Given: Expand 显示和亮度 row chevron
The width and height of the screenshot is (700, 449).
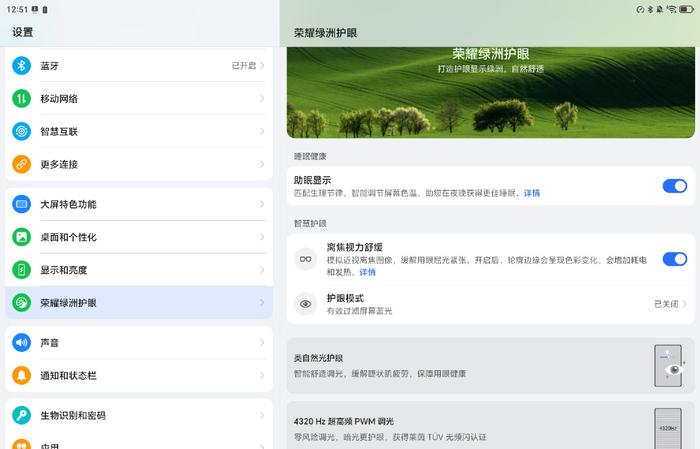Looking at the screenshot, I should (x=262, y=270).
